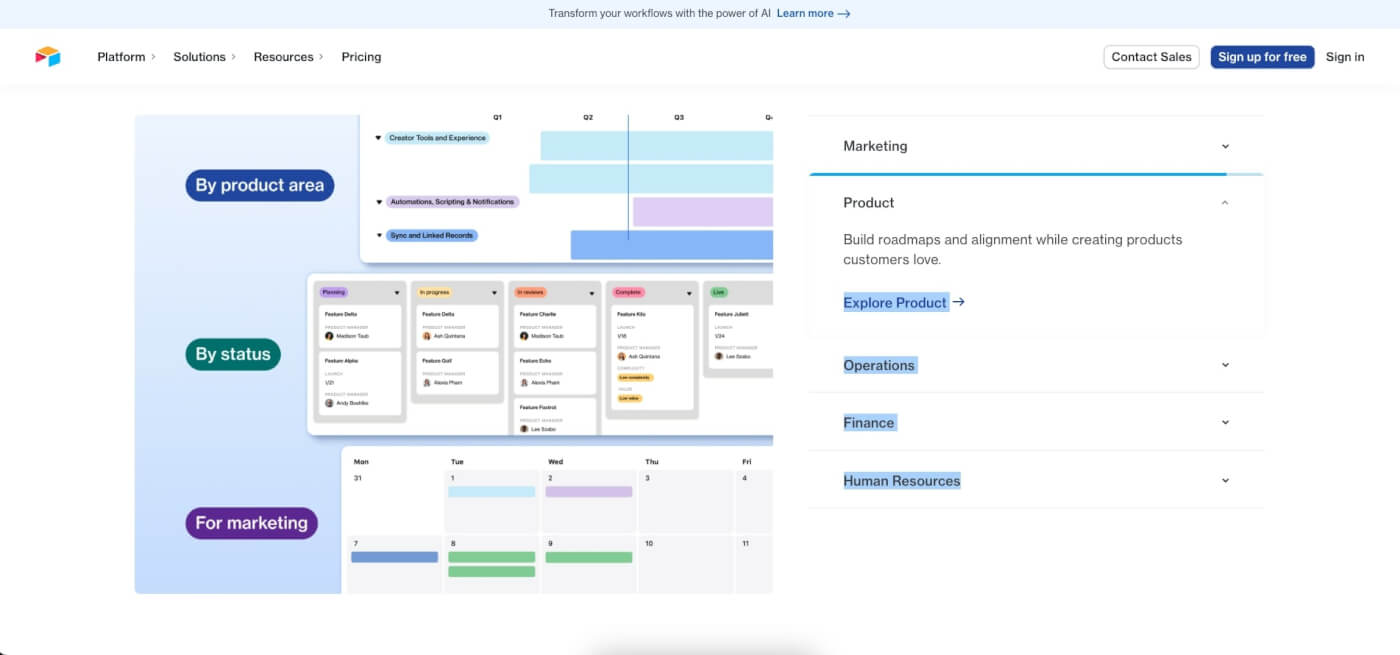This screenshot has width=1400, height=655.
Task: Click Ash Quintana's avatar on Feature Kilo
Action: [x=621, y=356]
